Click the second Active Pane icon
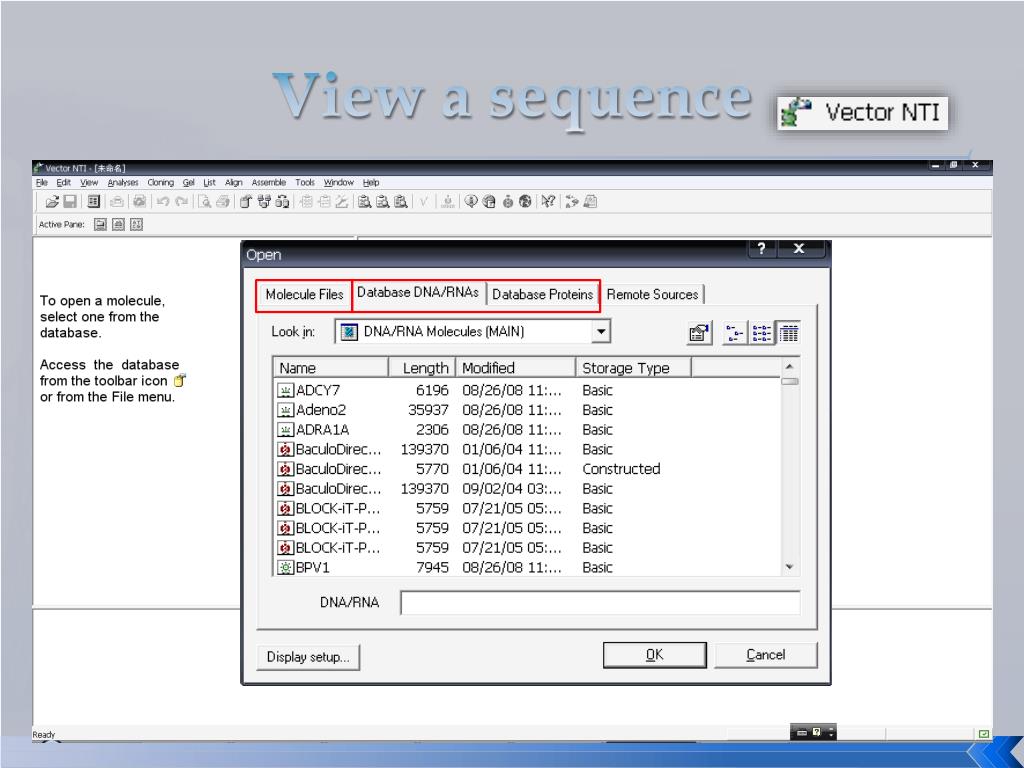 tap(118, 225)
